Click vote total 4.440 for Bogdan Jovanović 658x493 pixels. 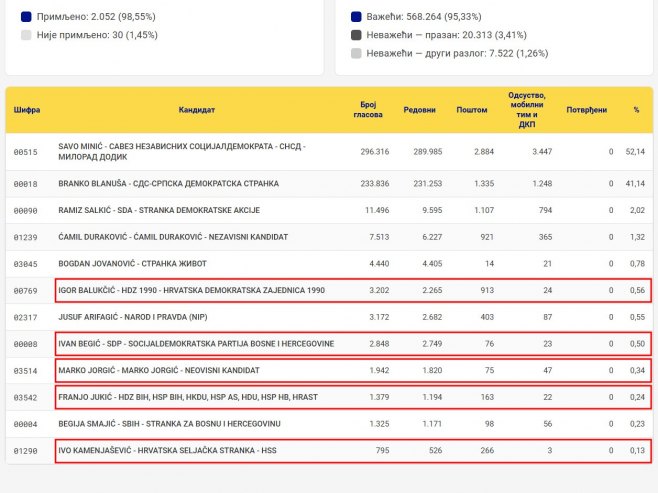(x=379, y=263)
